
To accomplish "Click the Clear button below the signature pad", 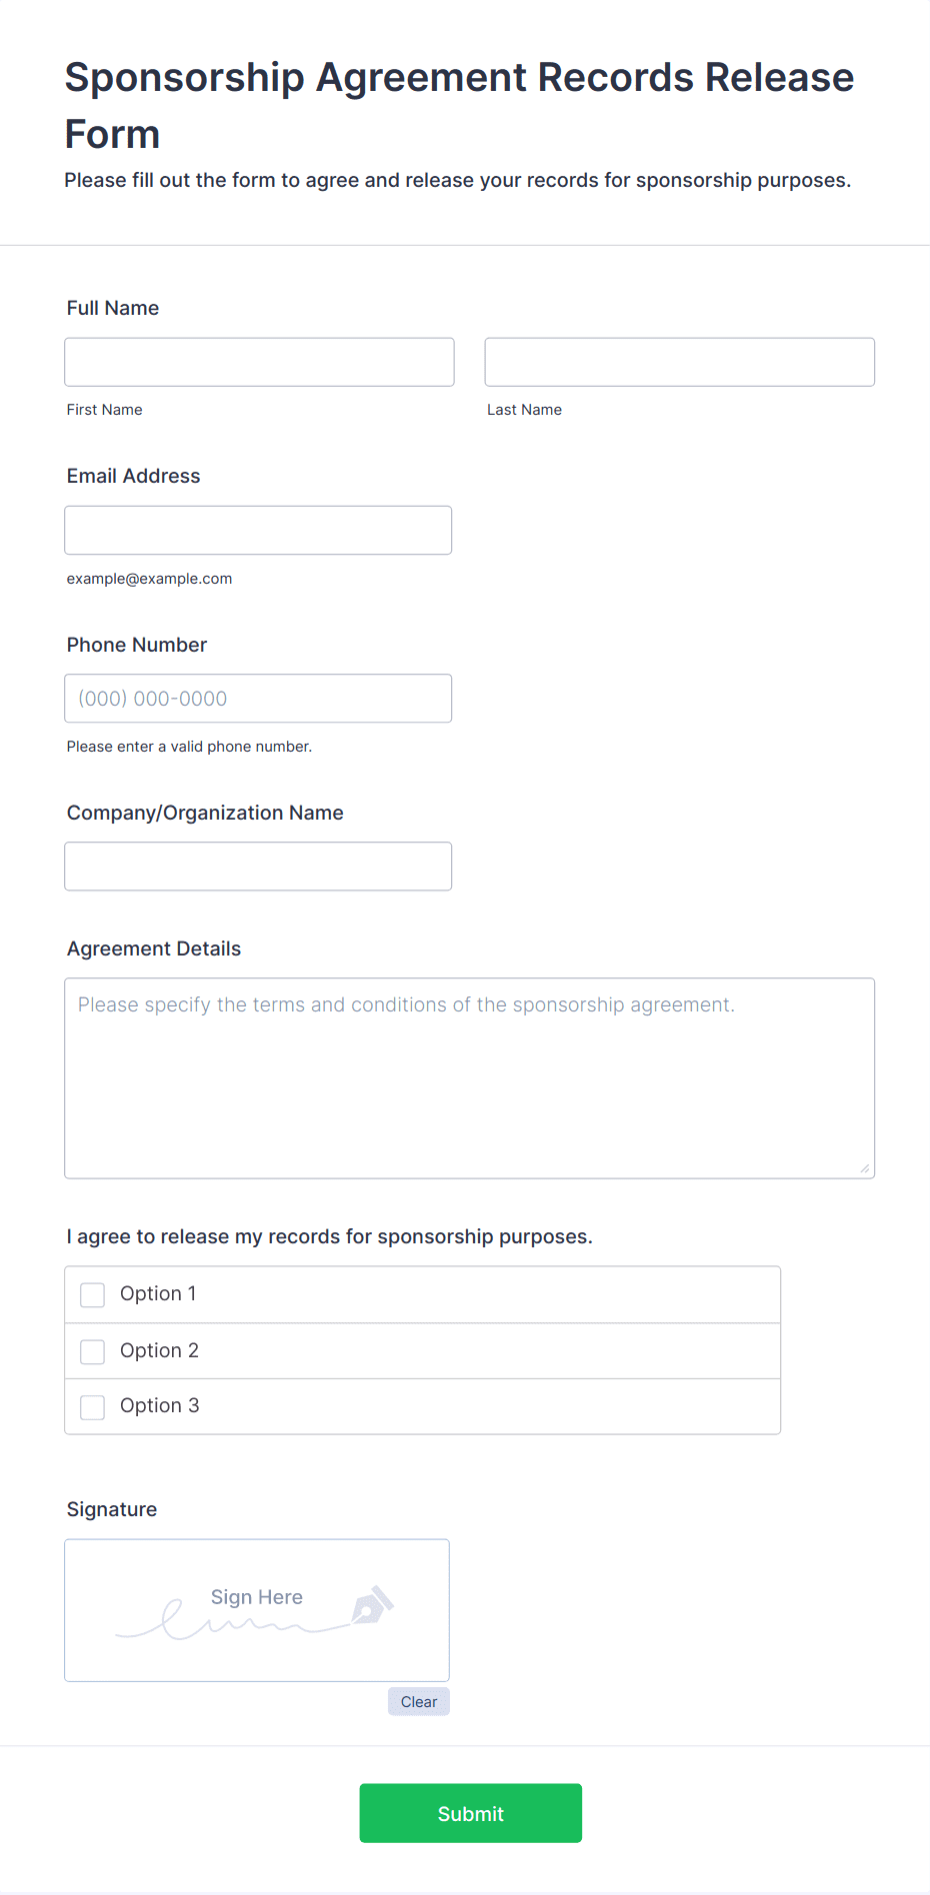I will pos(418,1701).
